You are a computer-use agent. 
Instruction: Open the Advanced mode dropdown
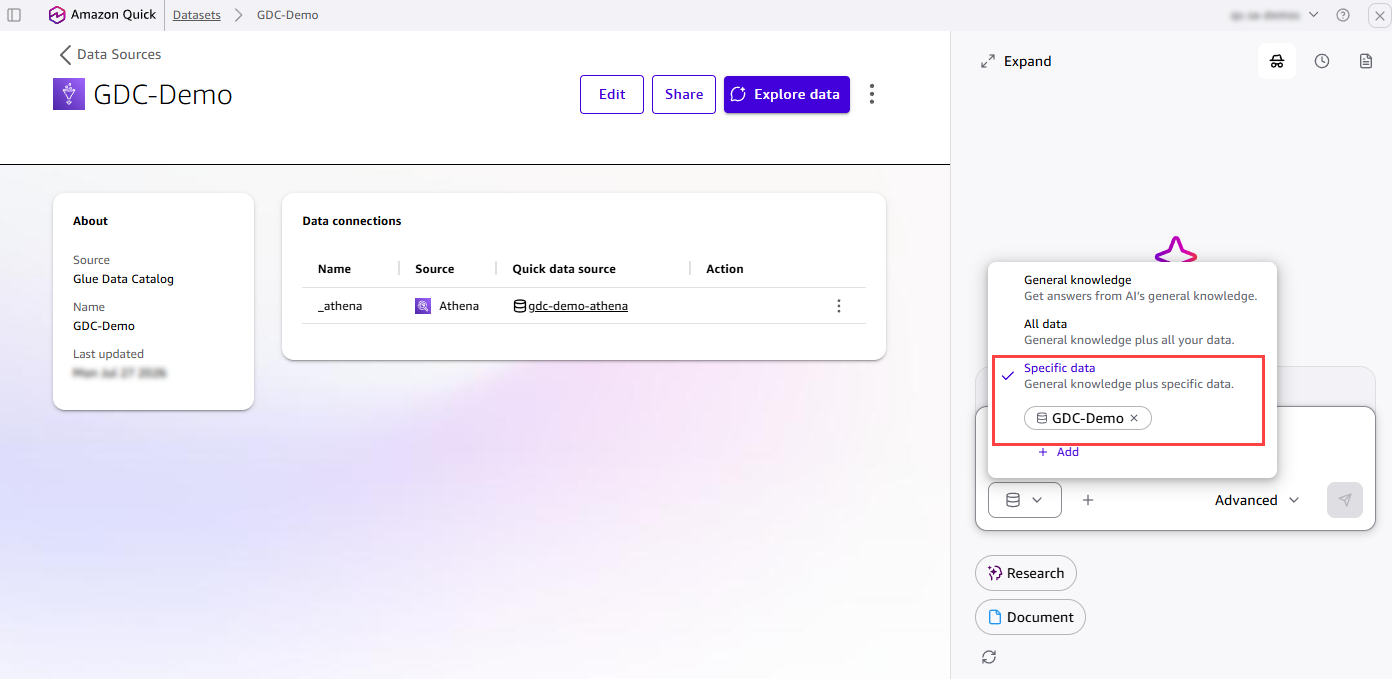1257,500
